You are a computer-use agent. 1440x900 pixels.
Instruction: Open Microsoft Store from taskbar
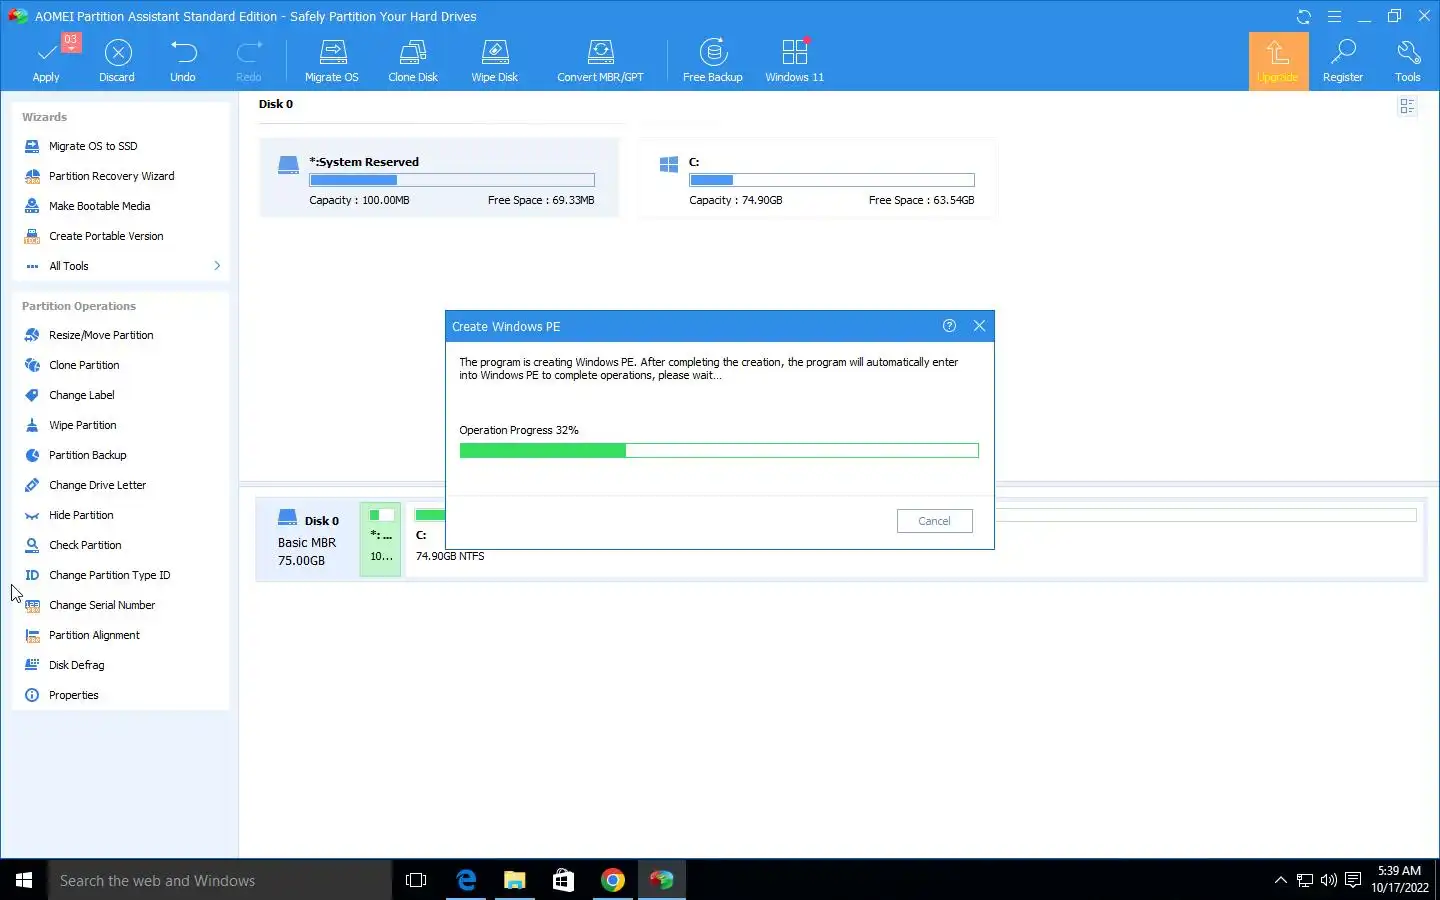pos(564,880)
